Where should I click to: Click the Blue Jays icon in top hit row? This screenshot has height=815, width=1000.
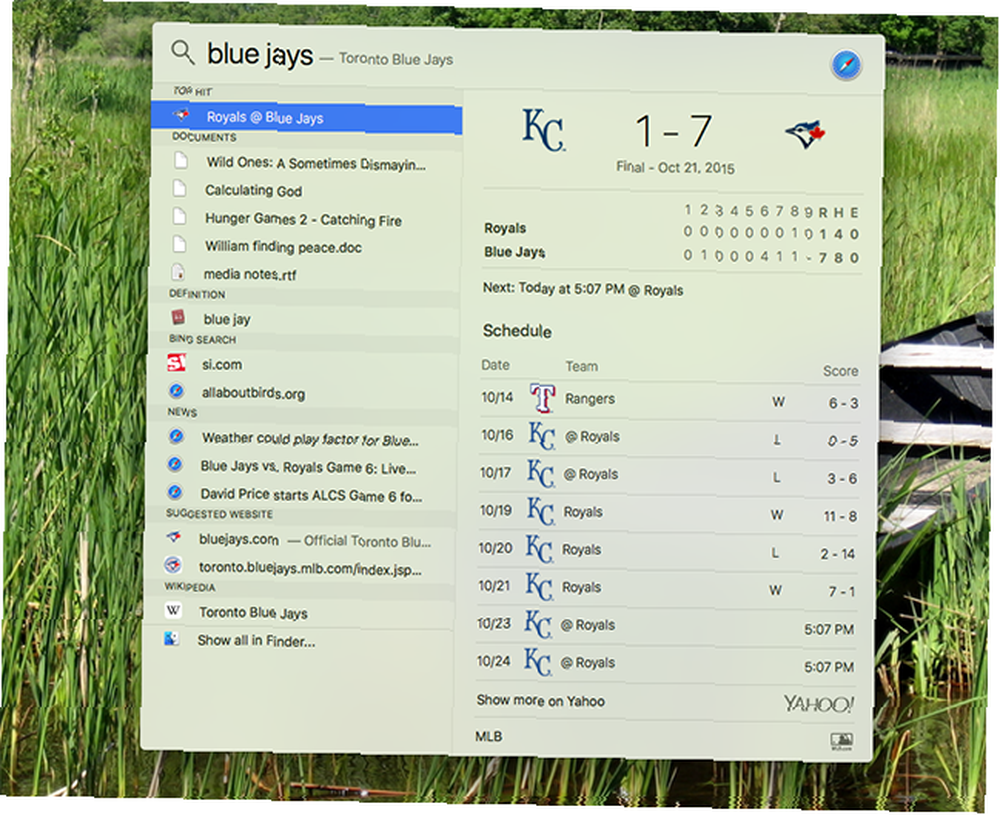click(x=182, y=115)
